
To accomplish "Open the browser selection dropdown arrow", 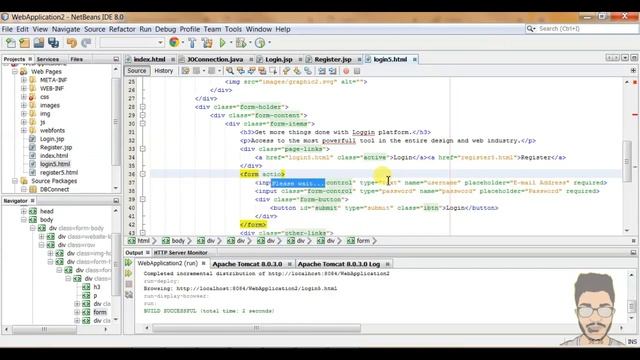I will tap(182, 42).
